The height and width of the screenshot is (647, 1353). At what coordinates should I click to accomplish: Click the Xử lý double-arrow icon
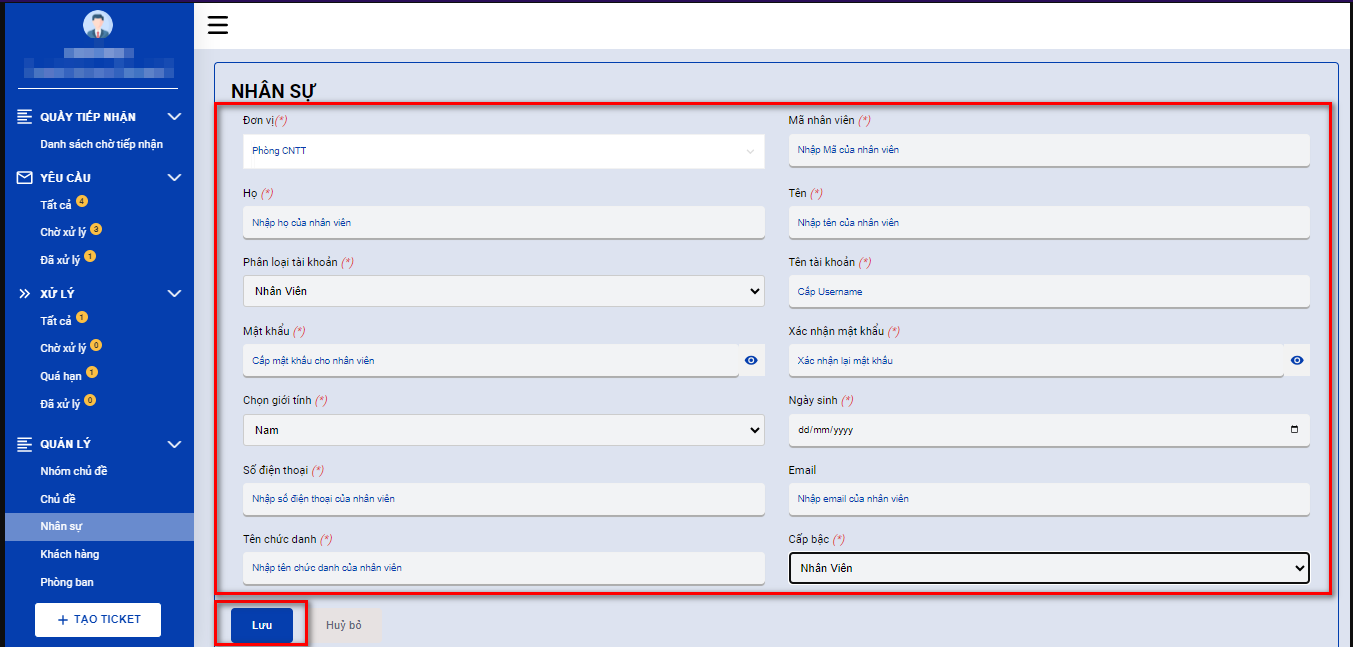click(25, 294)
